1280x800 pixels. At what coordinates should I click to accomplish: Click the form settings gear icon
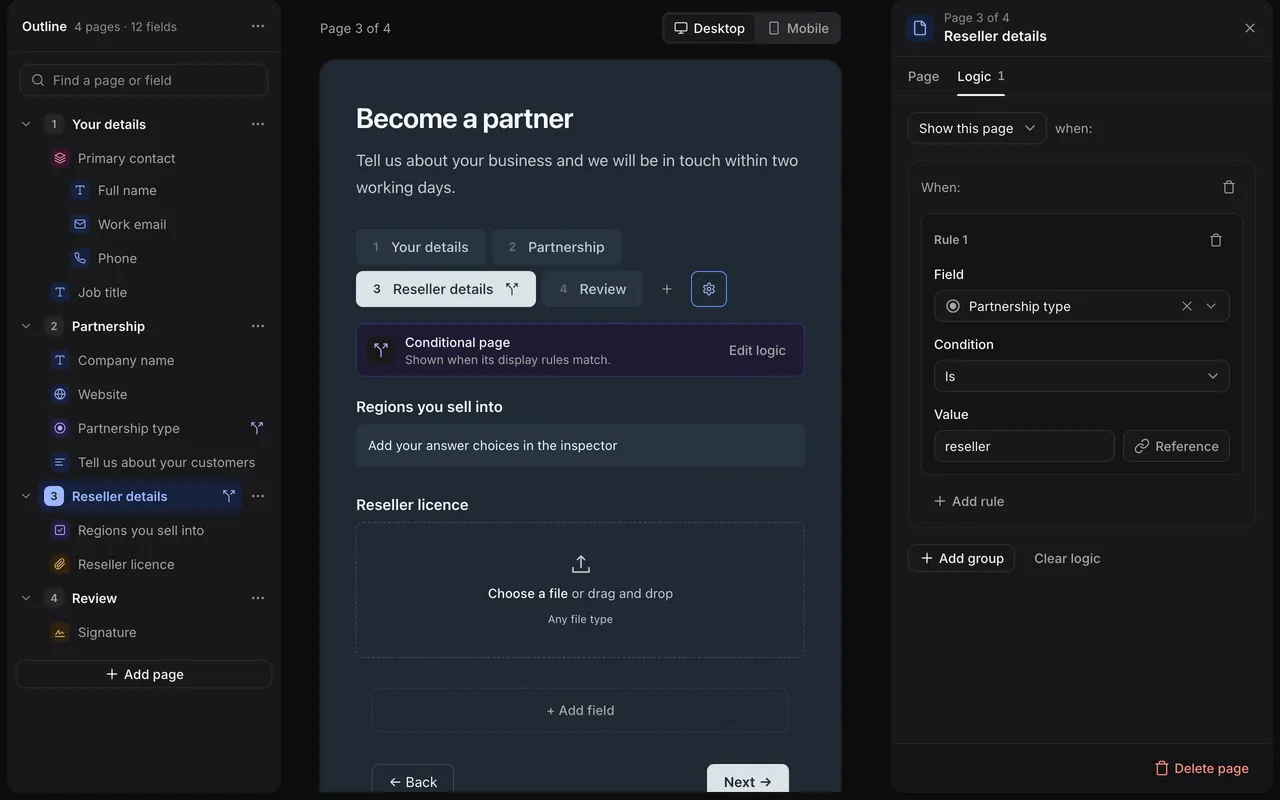pyautogui.click(x=709, y=289)
